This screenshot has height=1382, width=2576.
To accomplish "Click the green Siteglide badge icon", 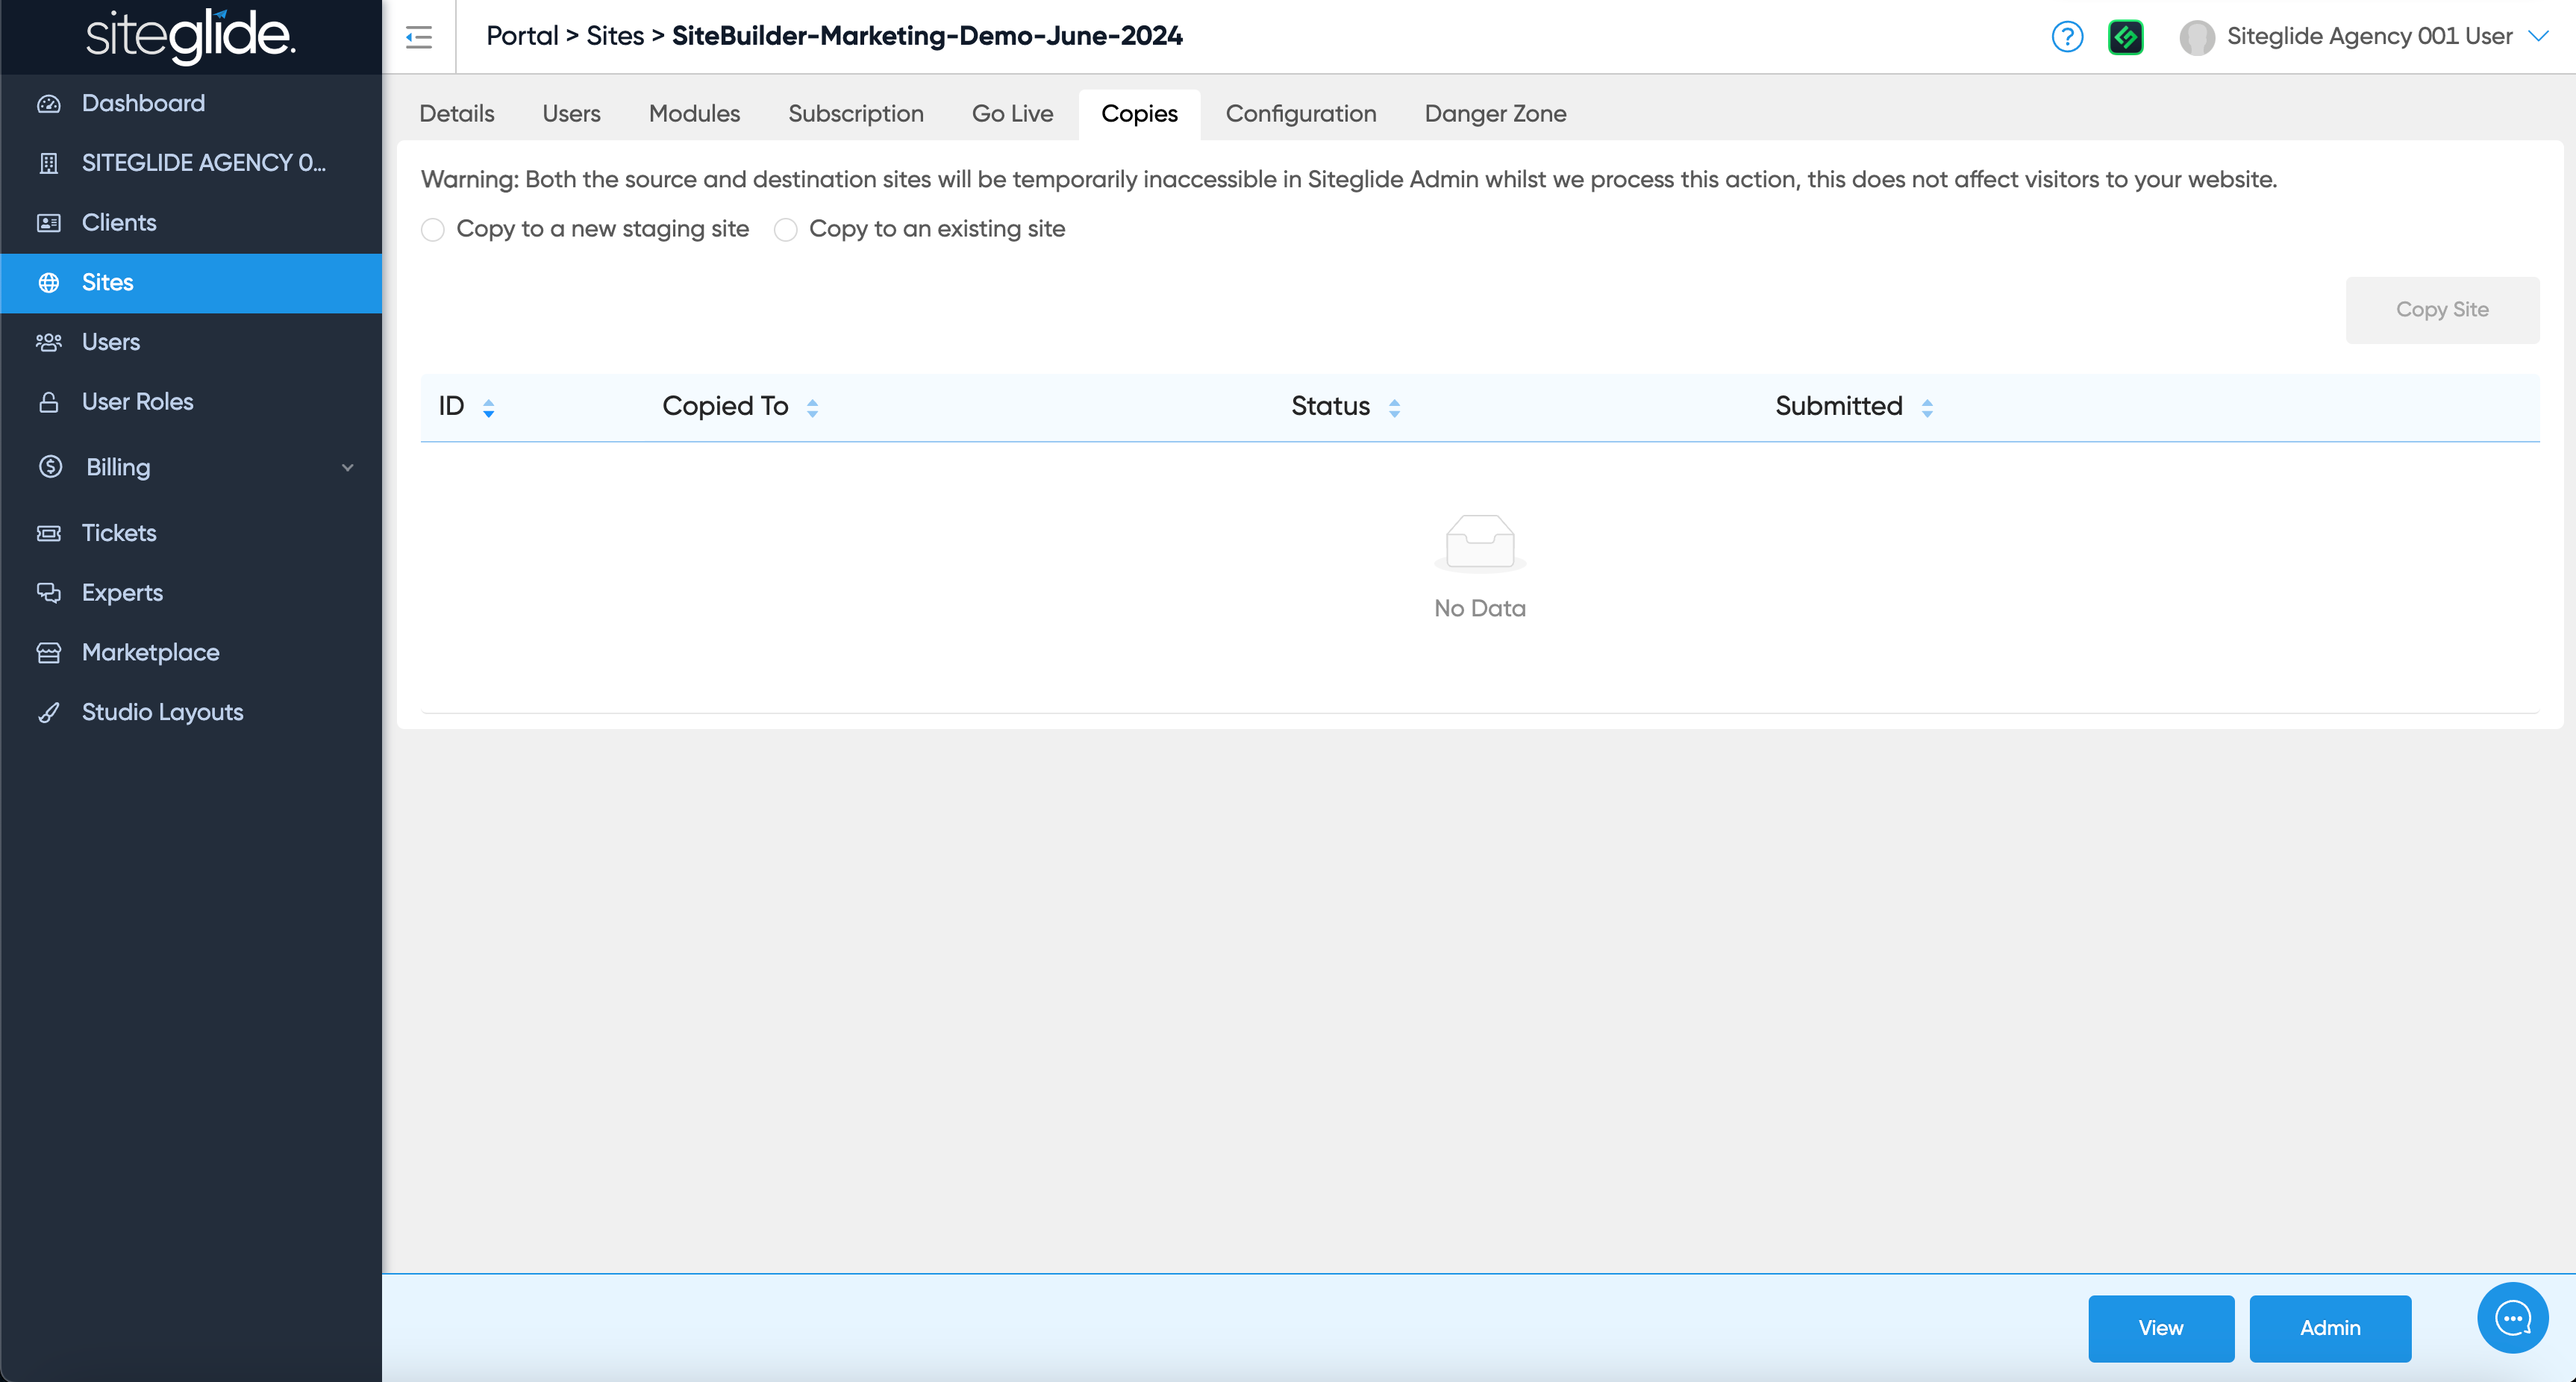I will pyautogui.click(x=2125, y=37).
